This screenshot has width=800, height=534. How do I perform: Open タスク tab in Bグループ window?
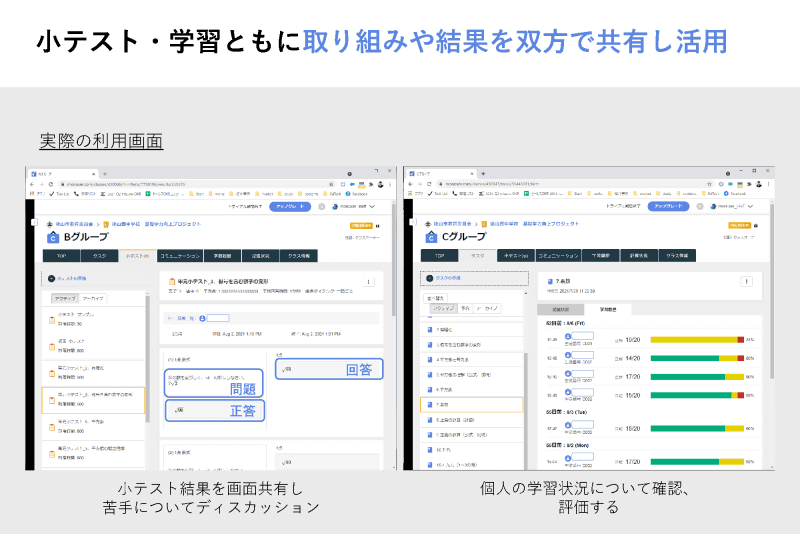(x=99, y=256)
